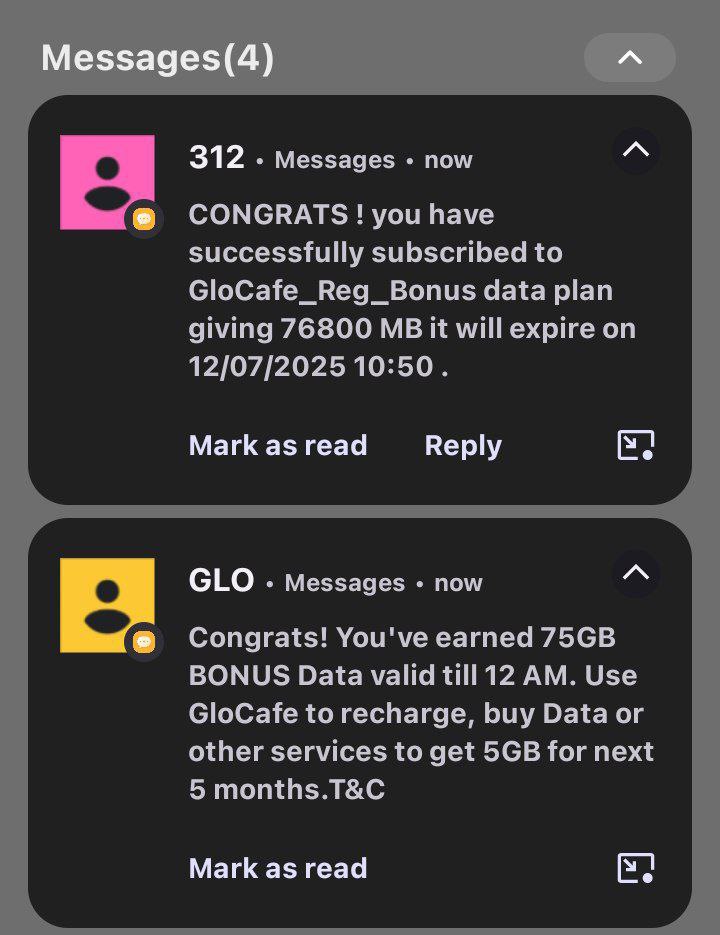The width and height of the screenshot is (720, 935).
Task: Open the GloCafe_Reg_Bonus subscription message text
Action: [x=412, y=290]
